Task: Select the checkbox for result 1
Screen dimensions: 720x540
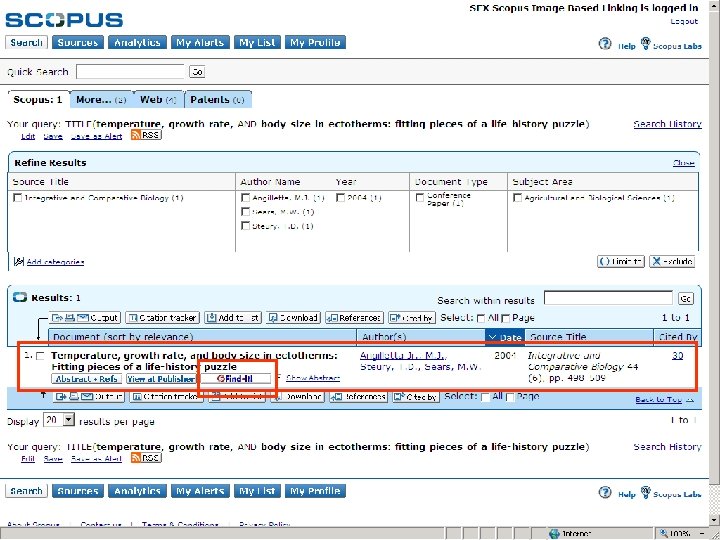Action: pos(40,356)
